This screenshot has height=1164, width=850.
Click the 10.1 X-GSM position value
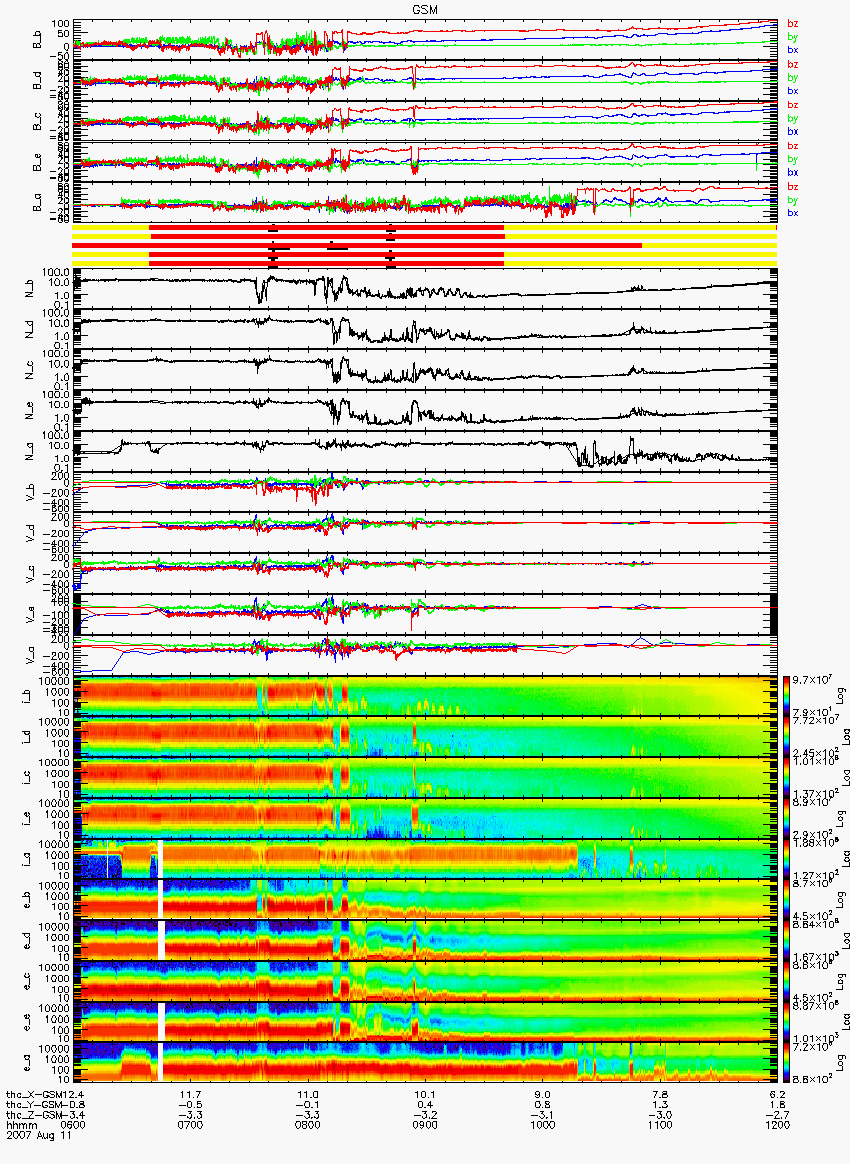425,1095
